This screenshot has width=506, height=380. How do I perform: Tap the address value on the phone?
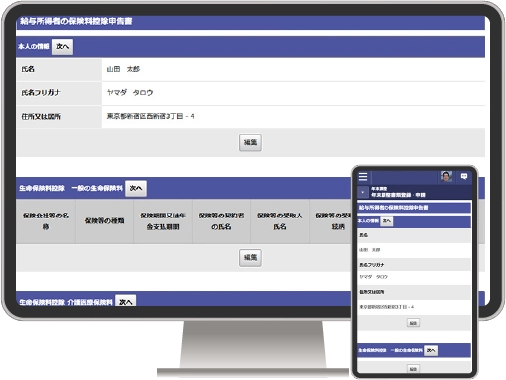click(386, 307)
